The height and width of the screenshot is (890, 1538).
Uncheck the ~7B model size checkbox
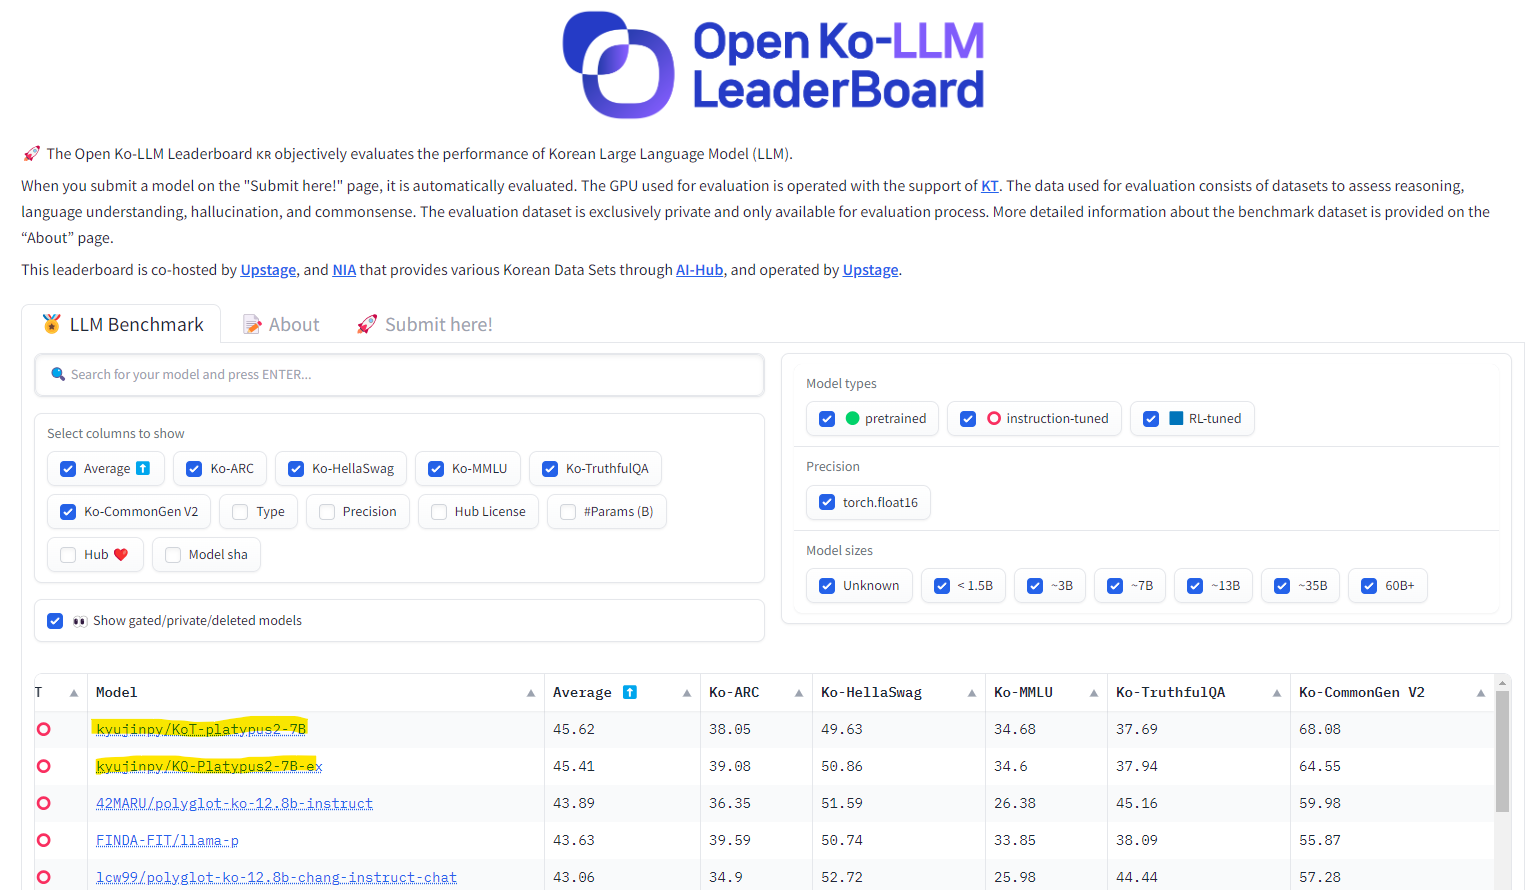tap(1115, 586)
